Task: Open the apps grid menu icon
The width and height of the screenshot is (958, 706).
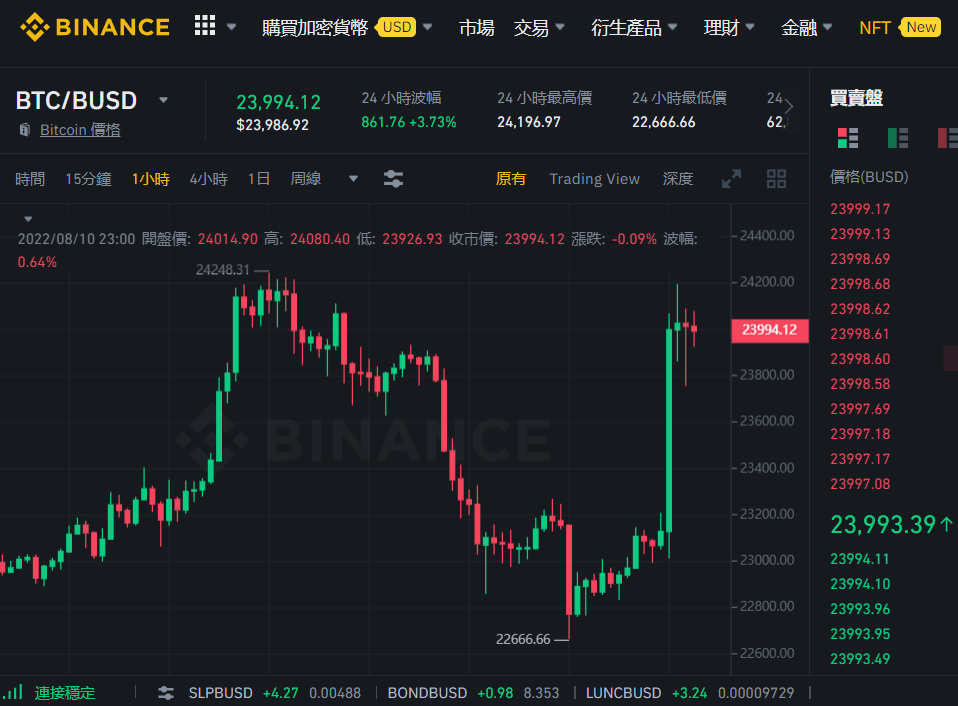Action: [205, 26]
